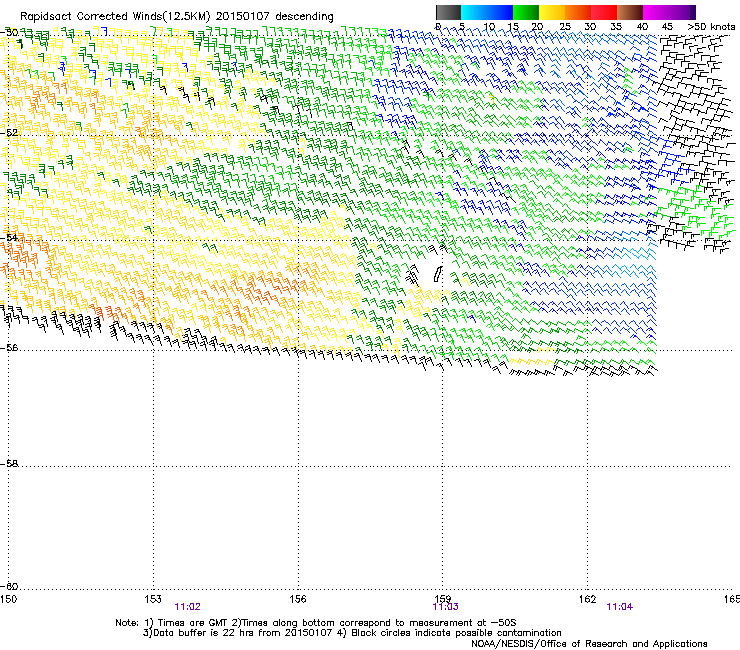Click the purple '11:03' time label
This screenshot has height=650, width=740.
(446, 607)
